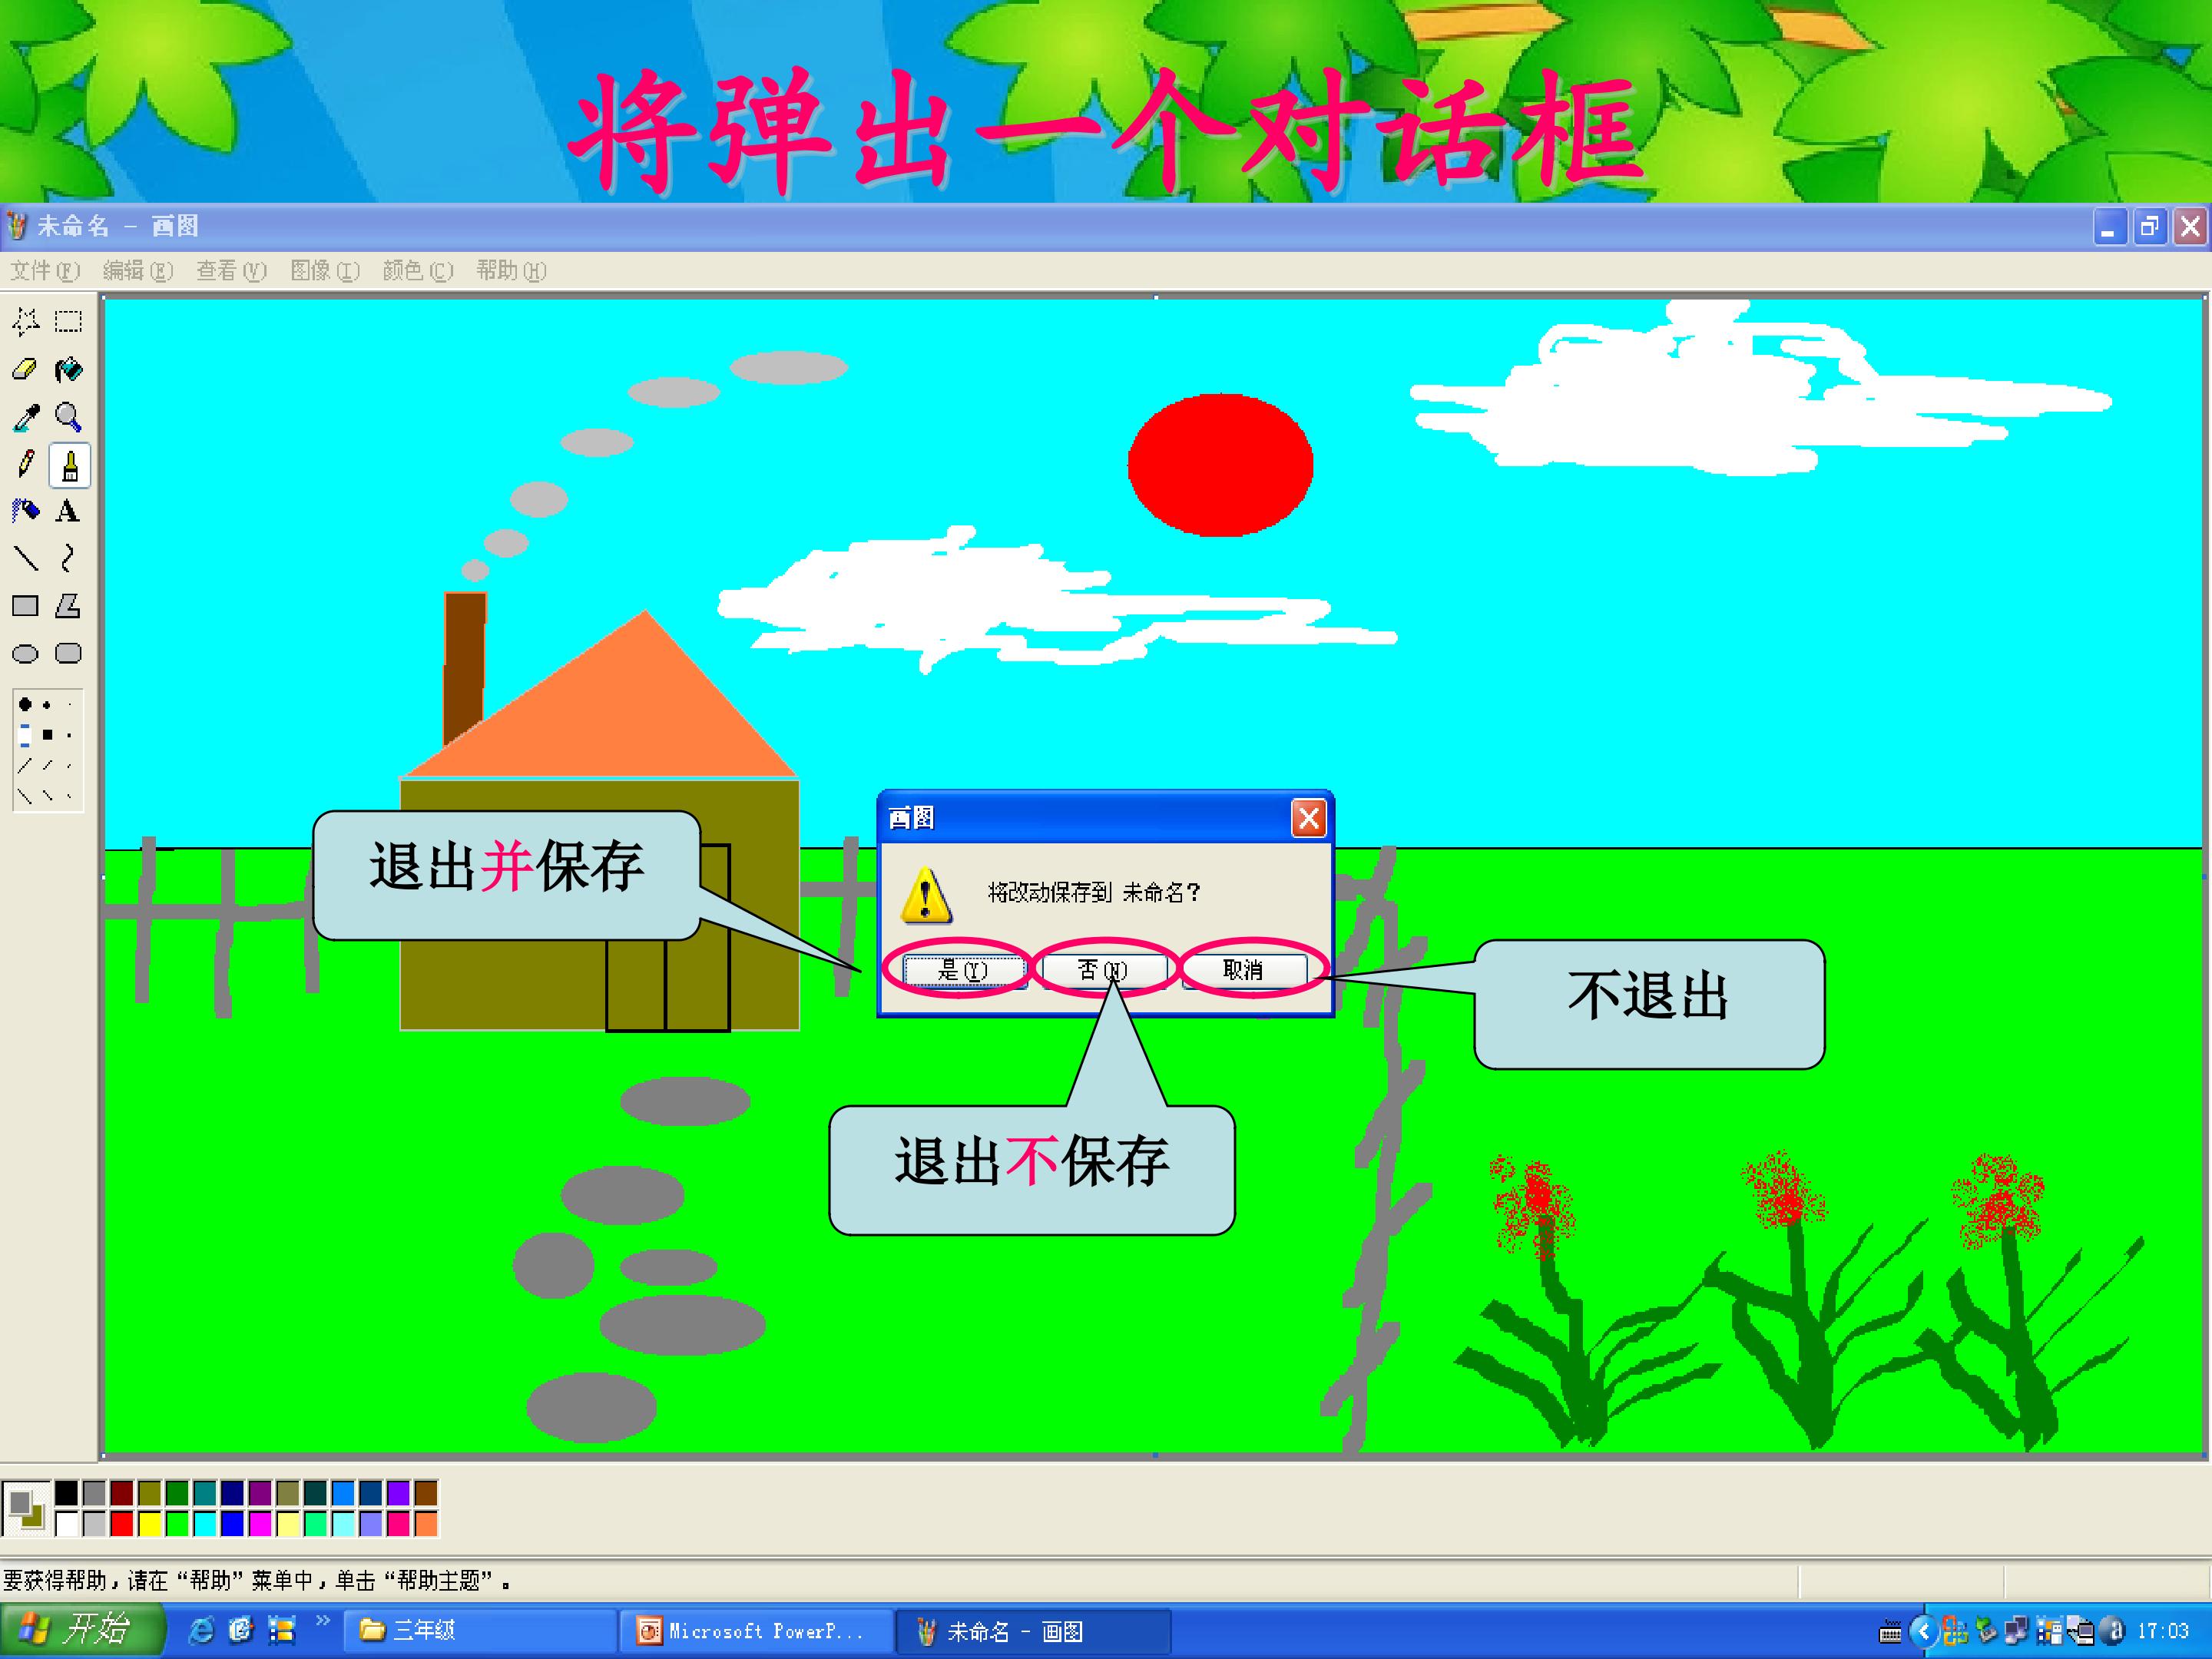Screen dimensions: 2212x1659
Task: Pick the red color swatch in palette
Action: coord(122,1524)
